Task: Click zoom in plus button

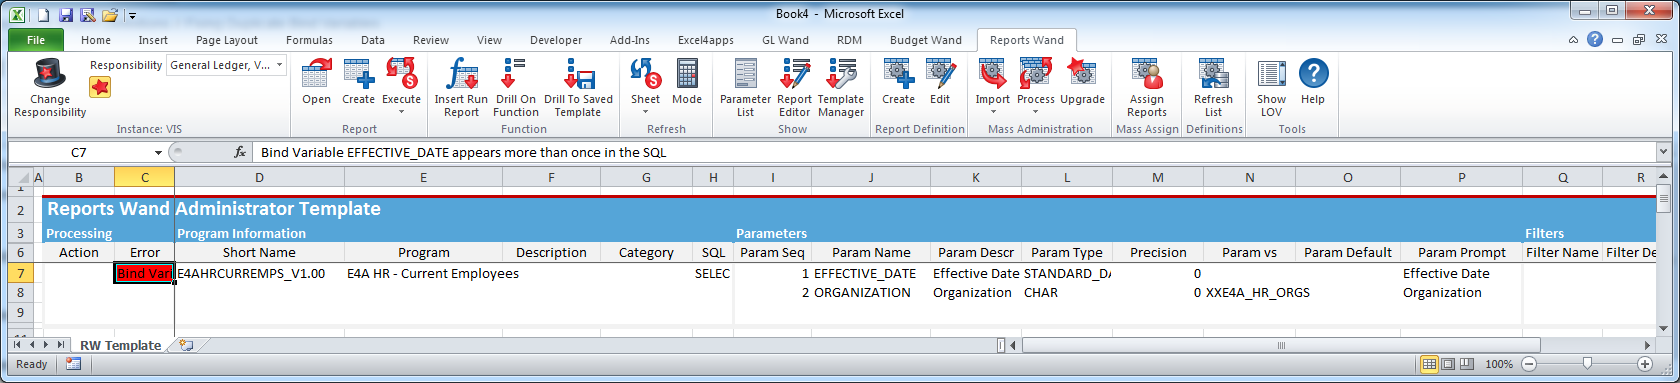Action: pos(1646,364)
